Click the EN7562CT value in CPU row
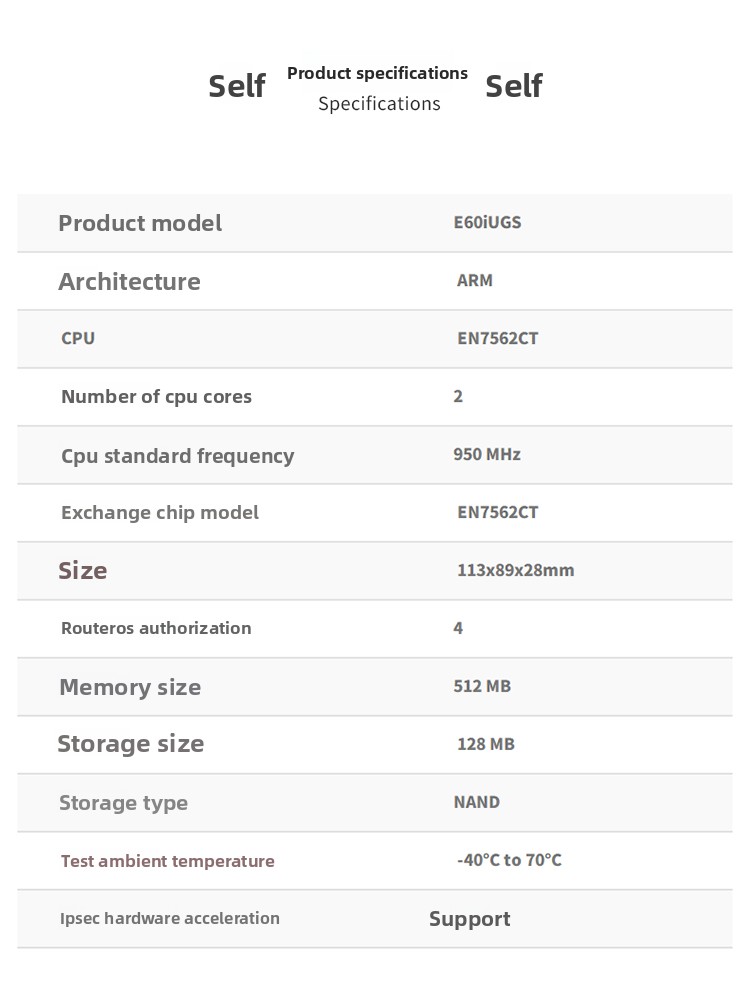 tap(497, 338)
